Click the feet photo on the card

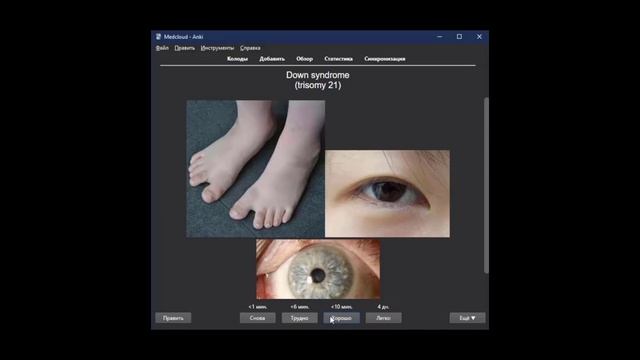256,169
